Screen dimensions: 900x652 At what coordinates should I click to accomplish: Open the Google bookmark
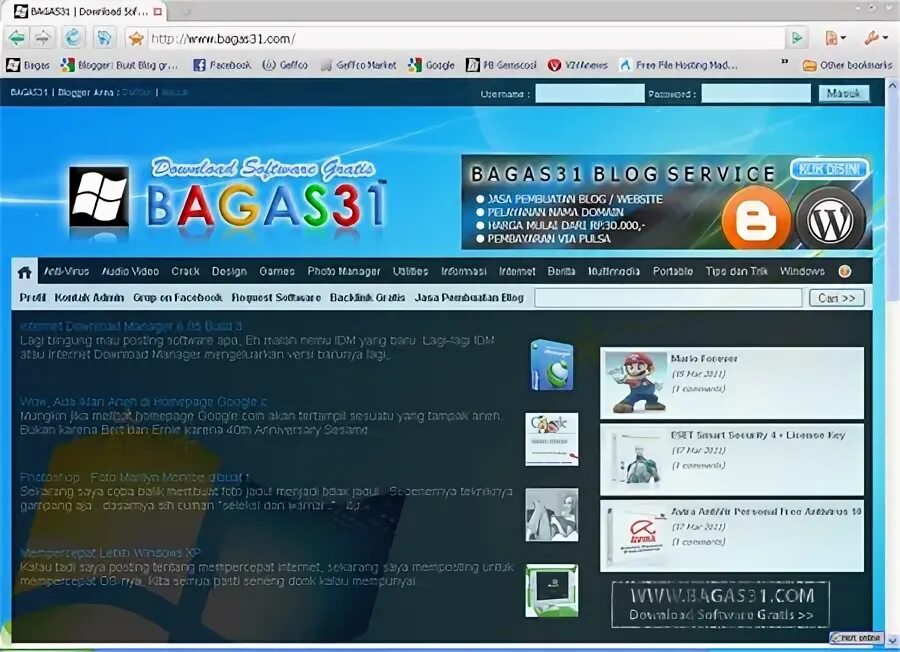coord(431,65)
